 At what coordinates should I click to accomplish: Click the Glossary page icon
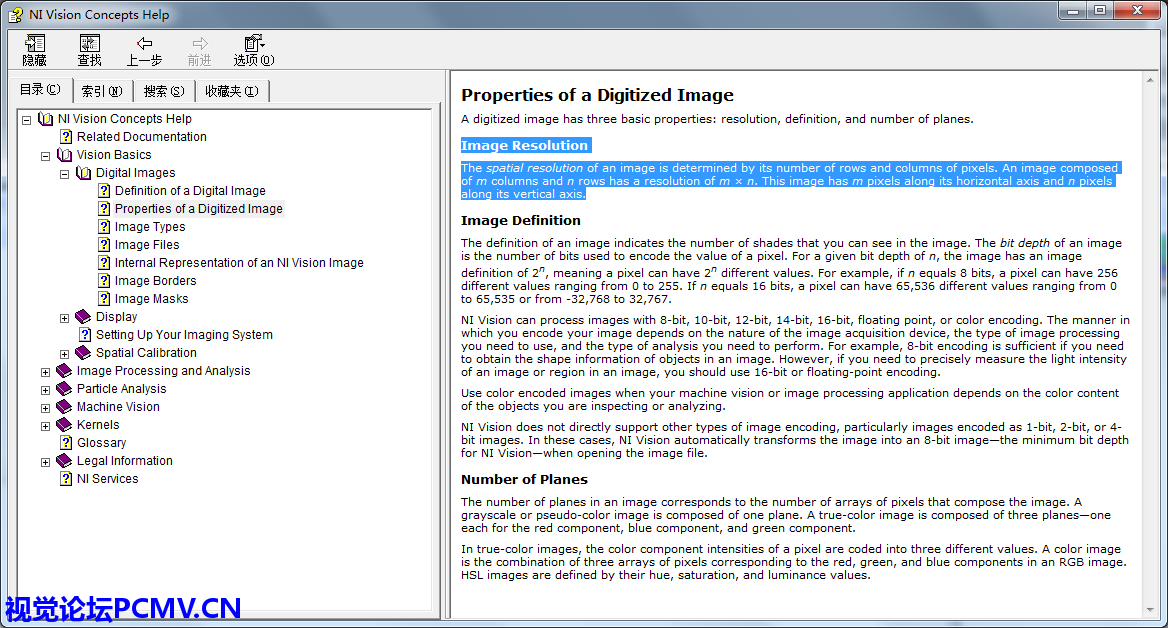(66, 443)
